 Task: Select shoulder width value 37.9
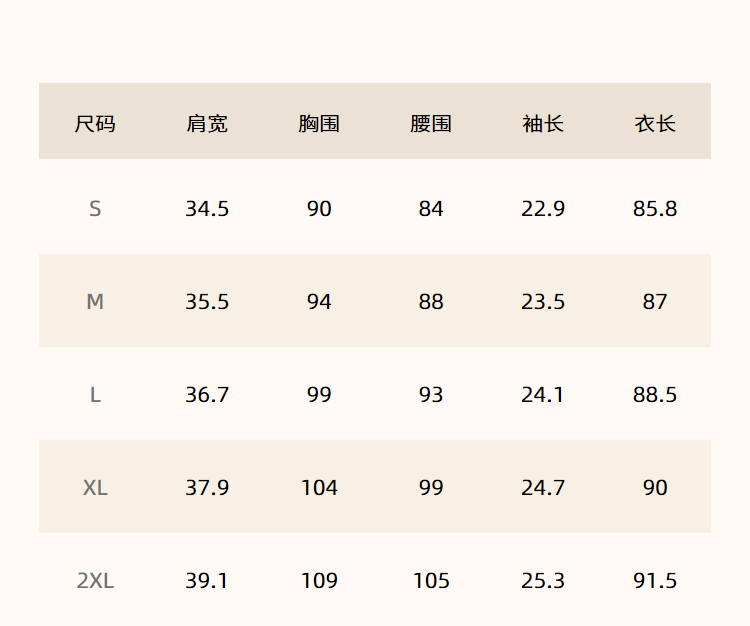click(x=207, y=488)
